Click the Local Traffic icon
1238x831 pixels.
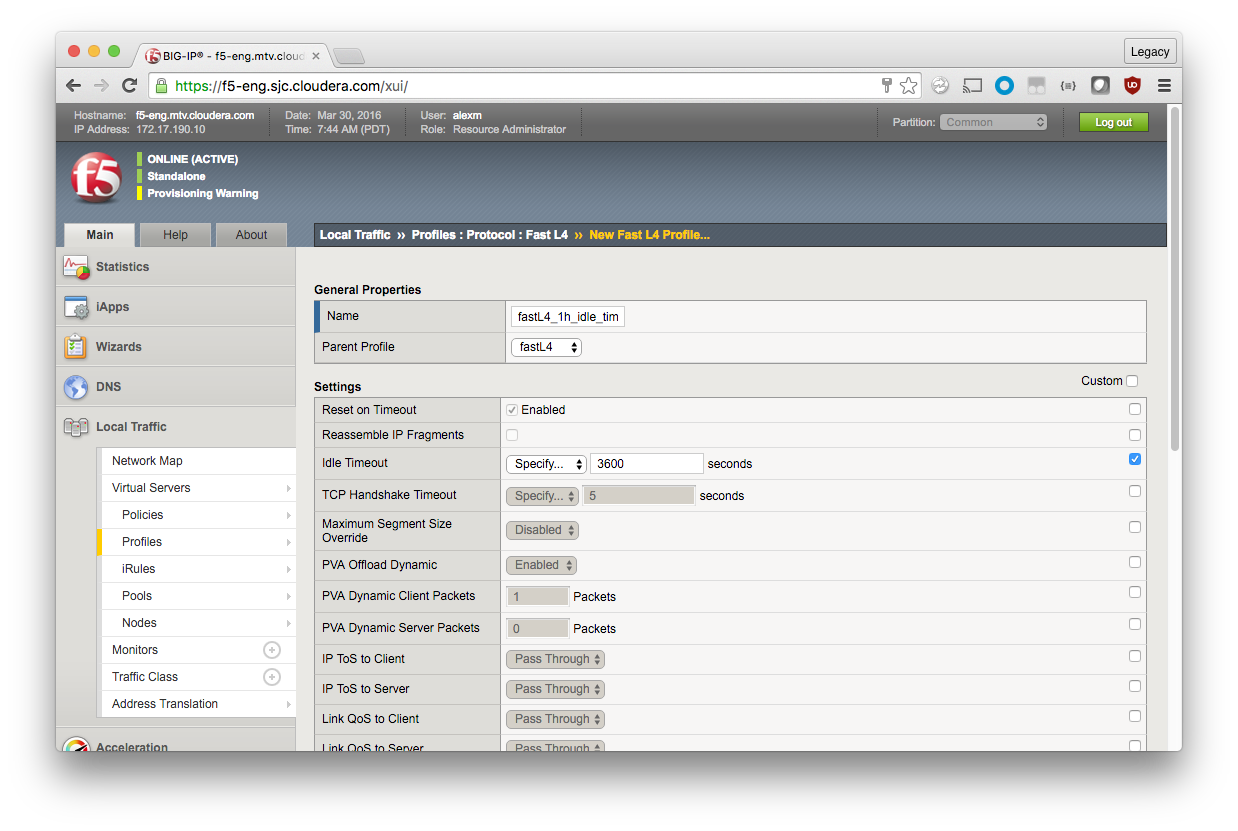click(76, 427)
